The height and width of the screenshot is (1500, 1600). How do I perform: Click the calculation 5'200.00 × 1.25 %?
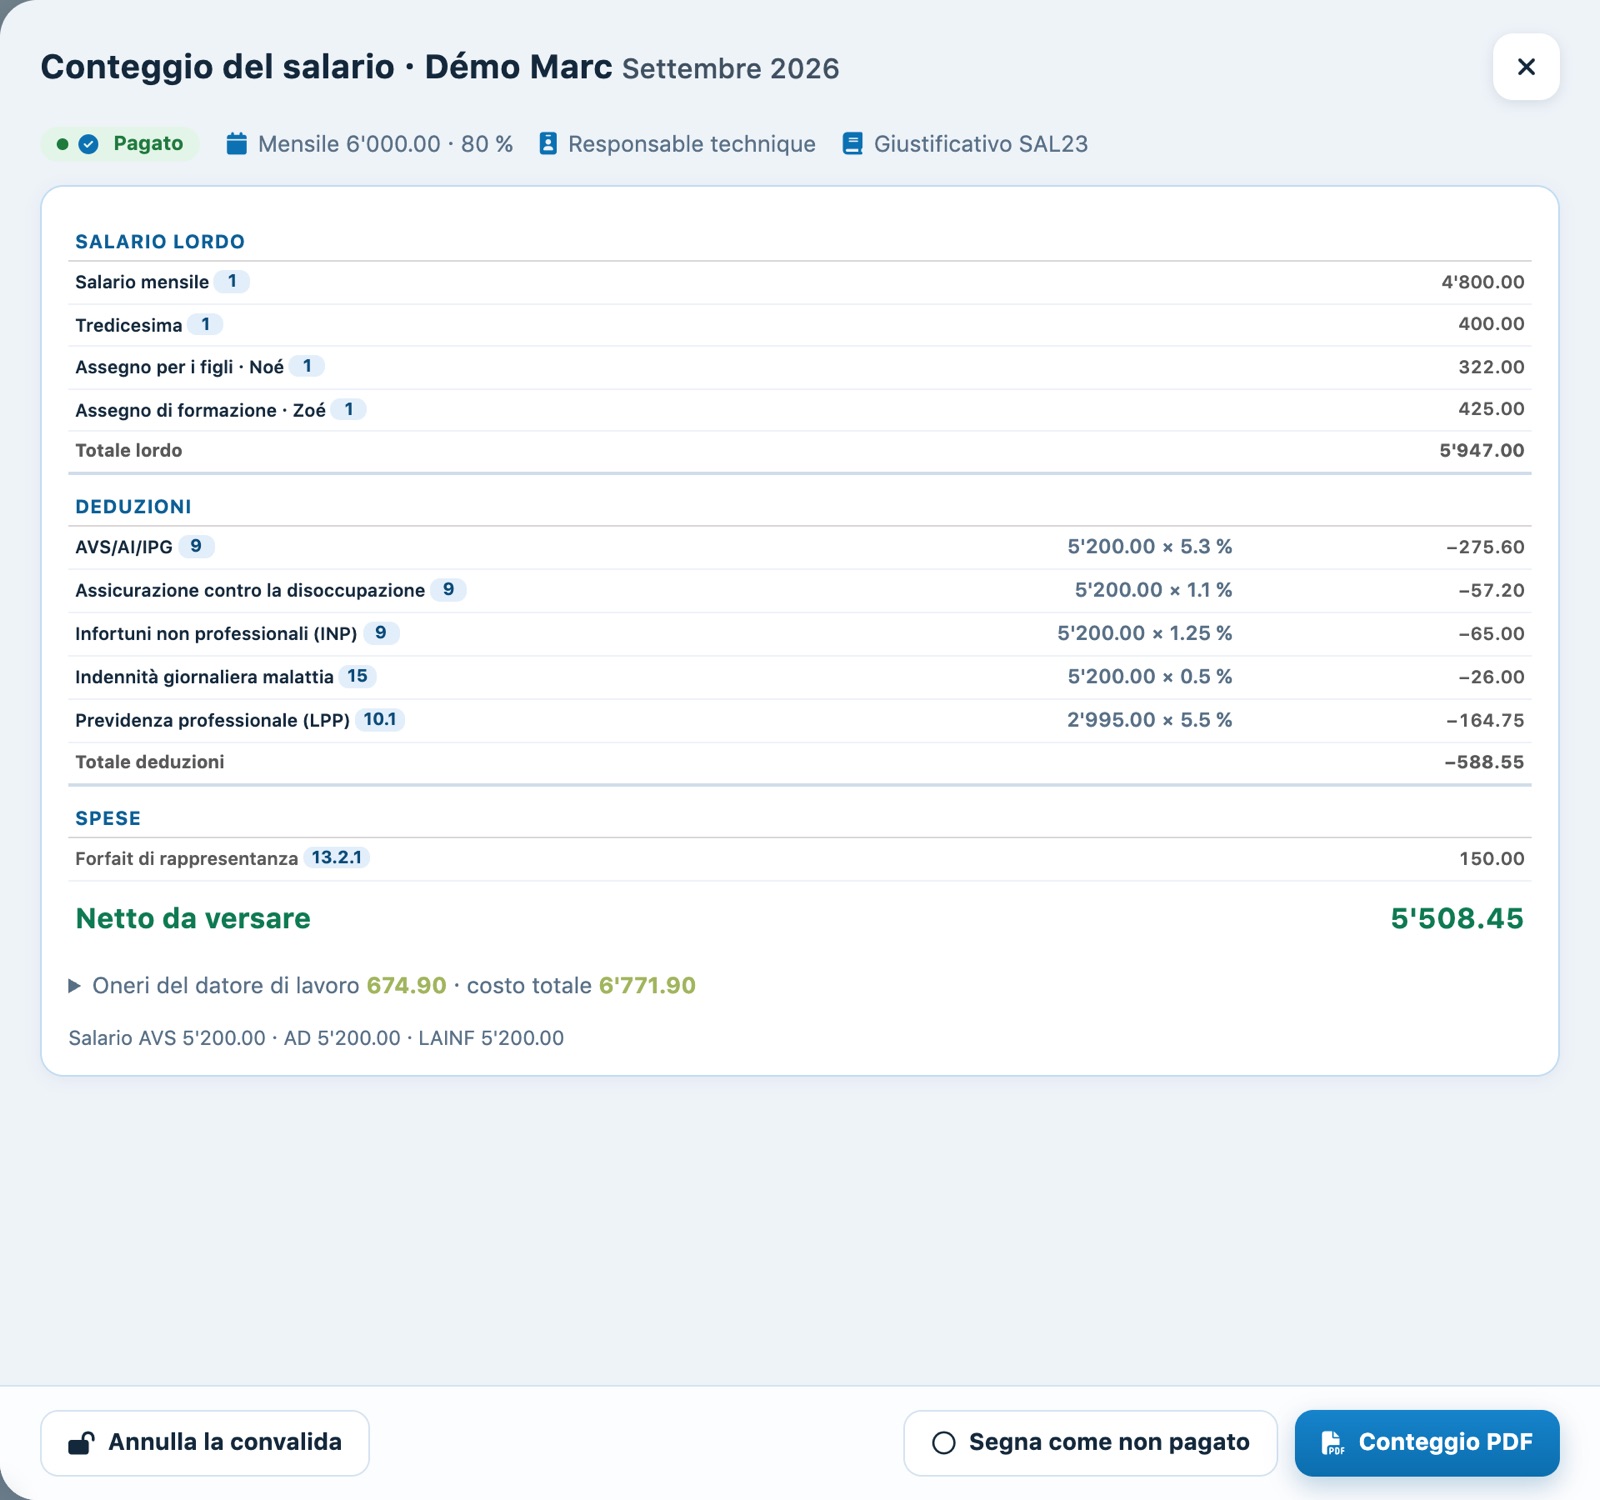(x=1145, y=633)
